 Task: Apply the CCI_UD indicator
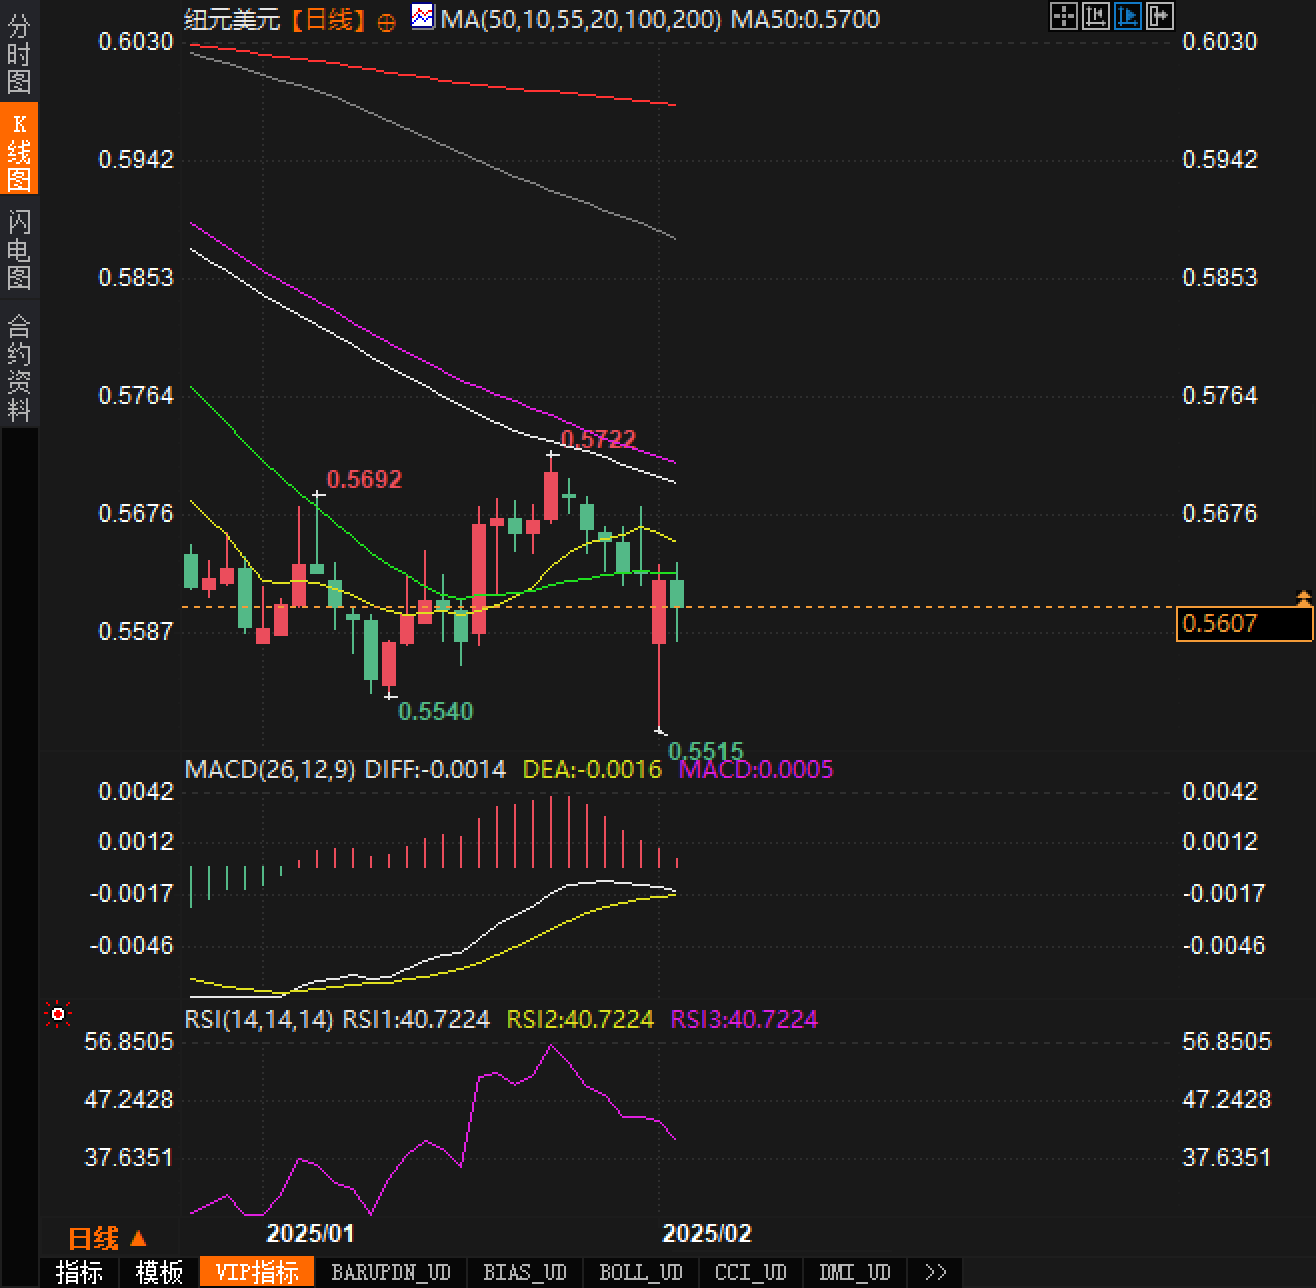[x=750, y=1272]
